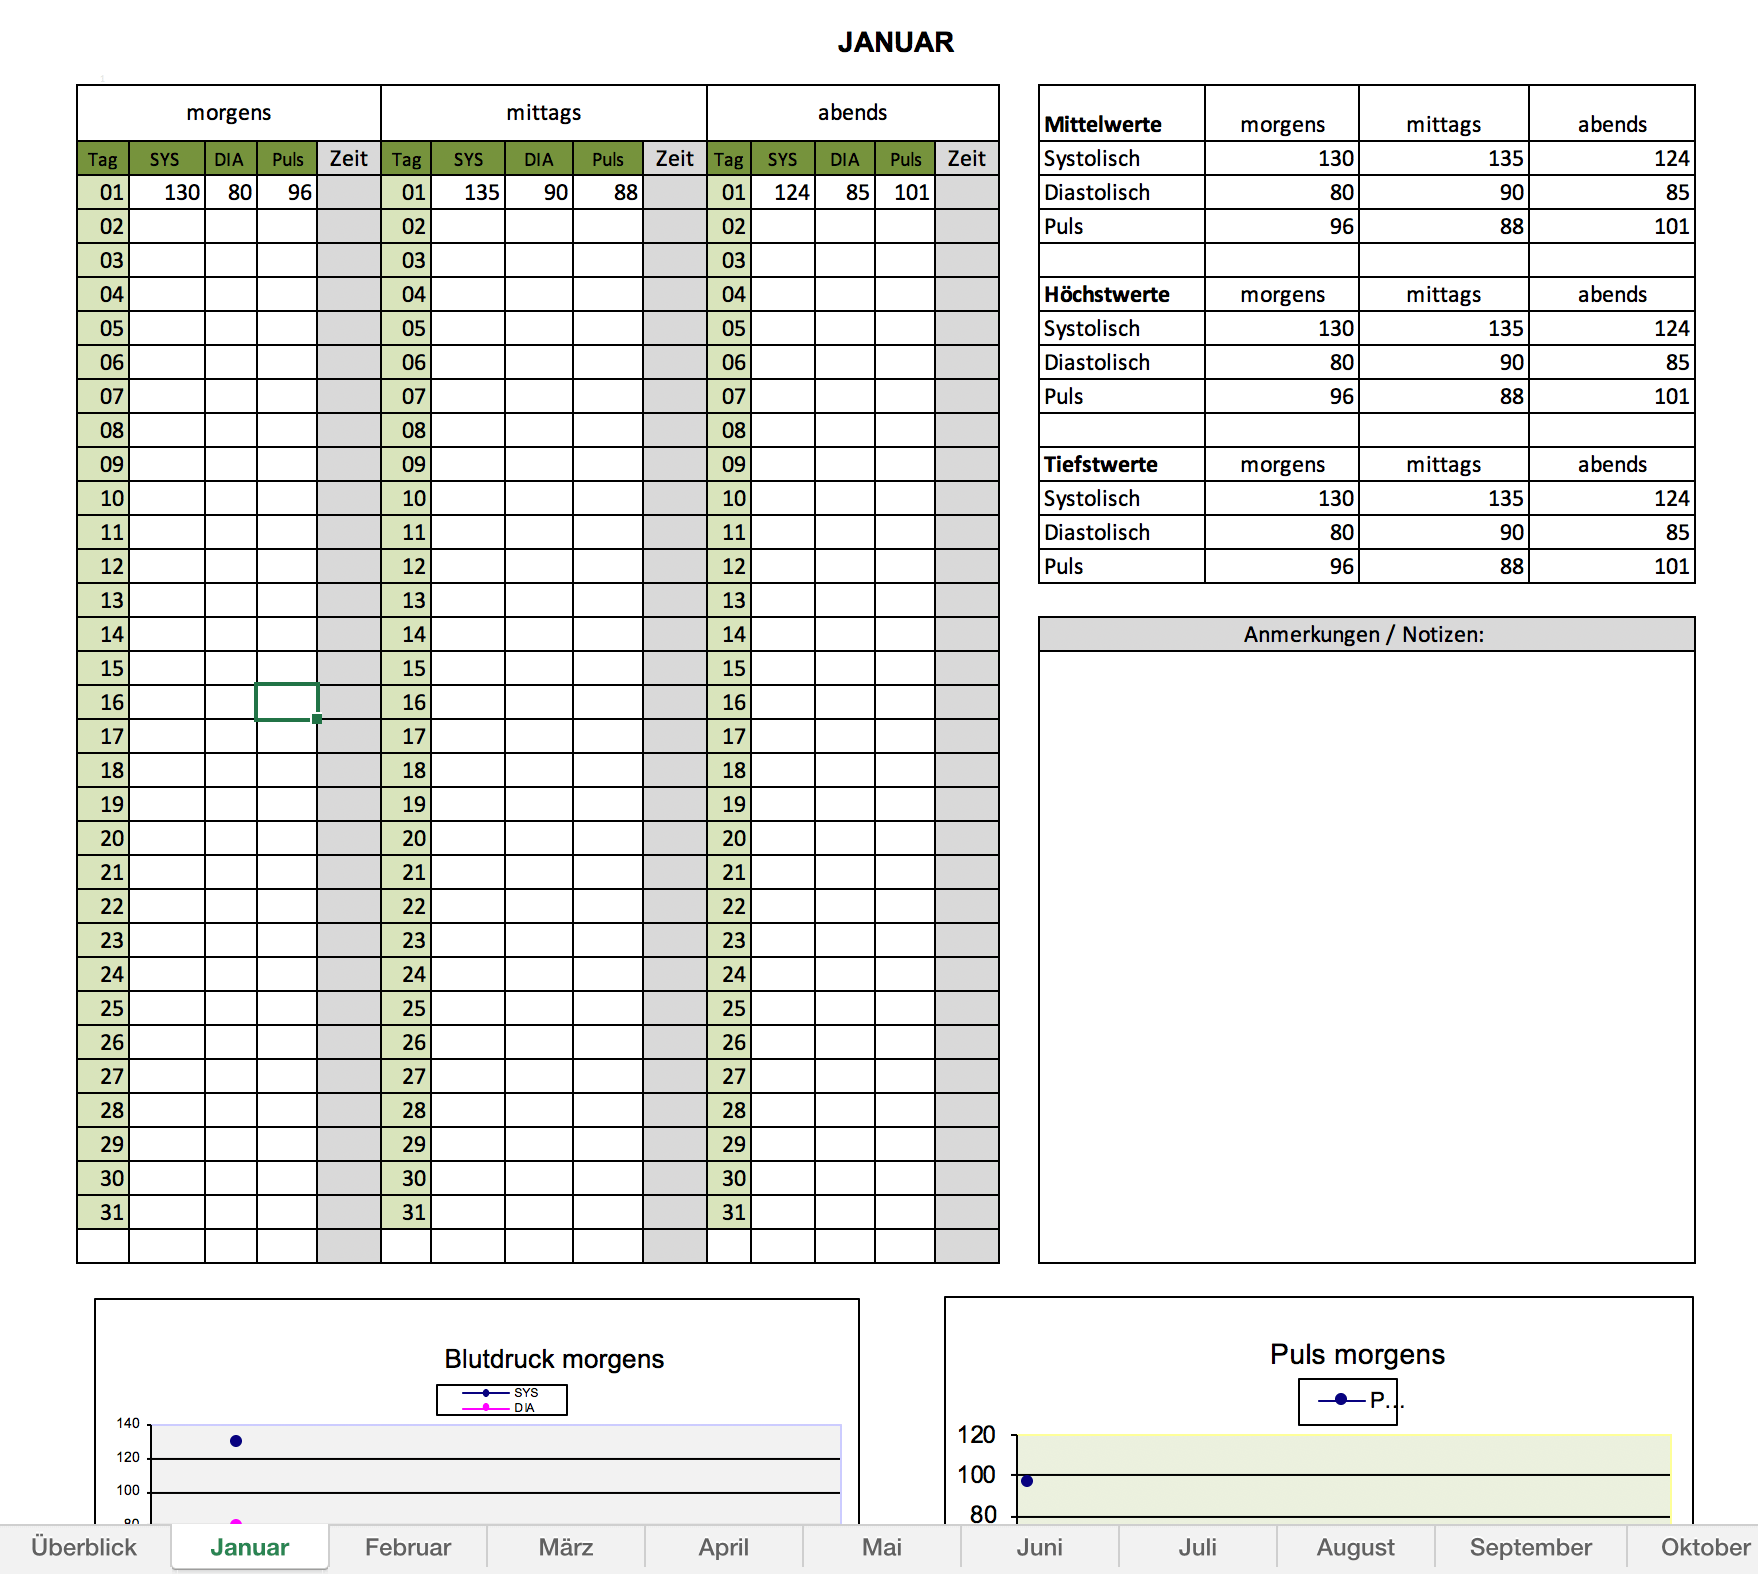The width and height of the screenshot is (1758, 1574).
Task: Select day 25 in the abends Tag column
Action: coord(730,1008)
